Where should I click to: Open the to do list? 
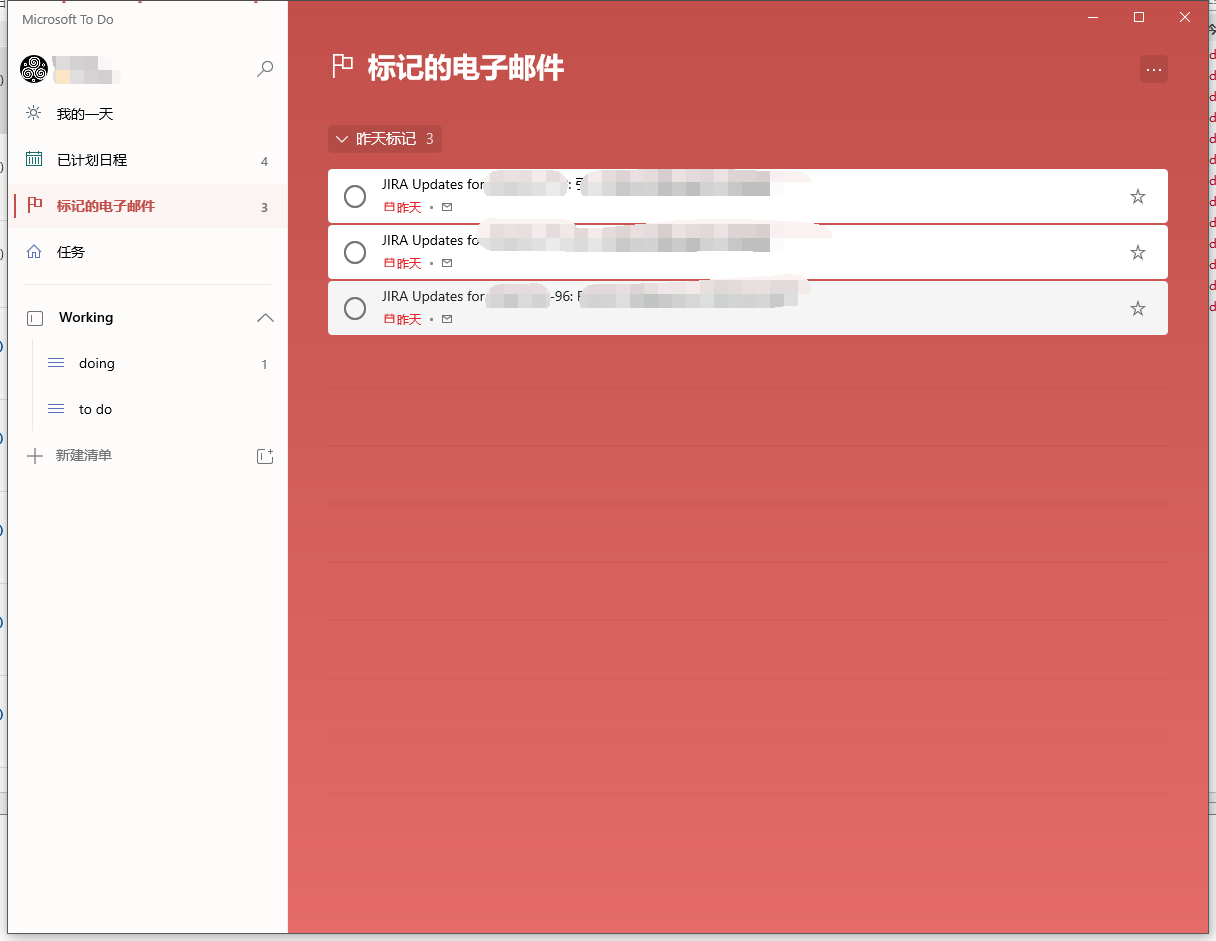[x=148, y=410]
